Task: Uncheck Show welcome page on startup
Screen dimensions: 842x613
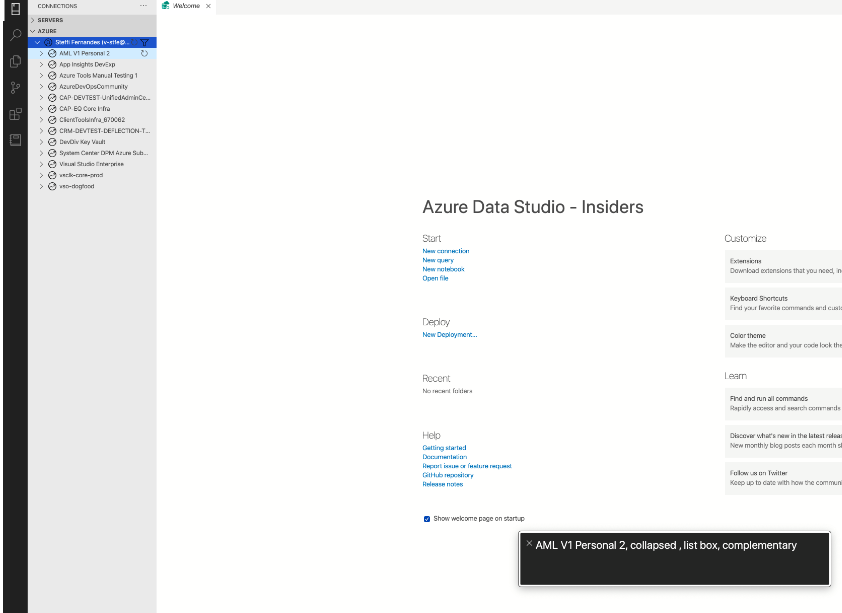Action: pos(427,518)
